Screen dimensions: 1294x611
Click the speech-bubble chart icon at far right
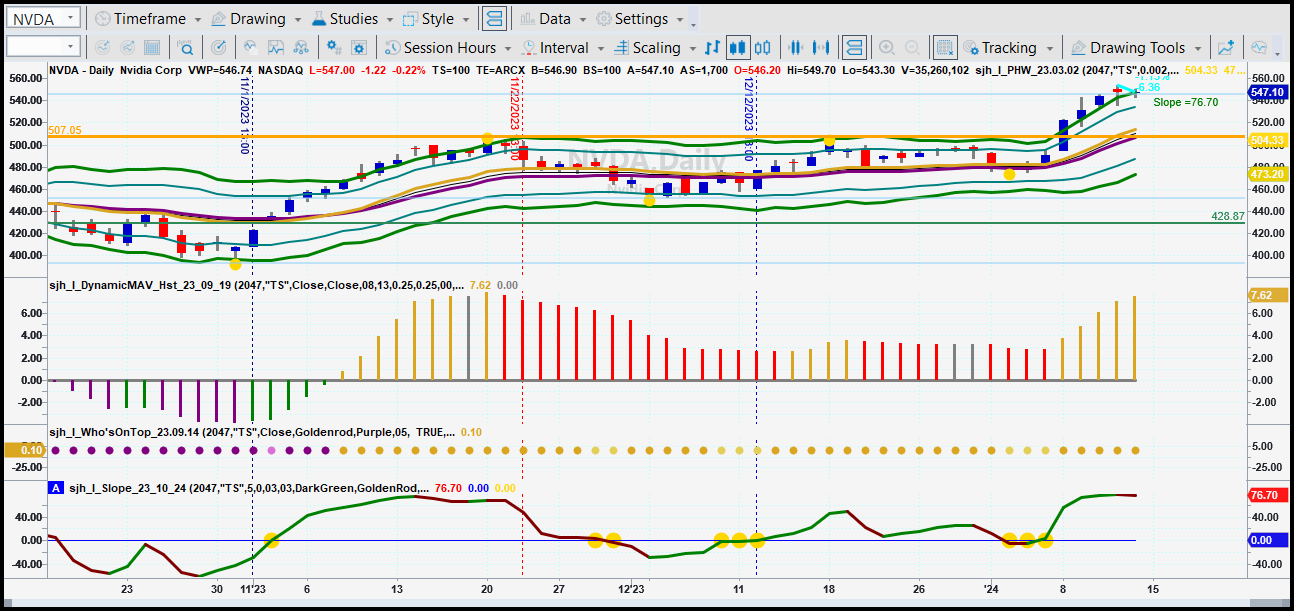pos(1259,48)
